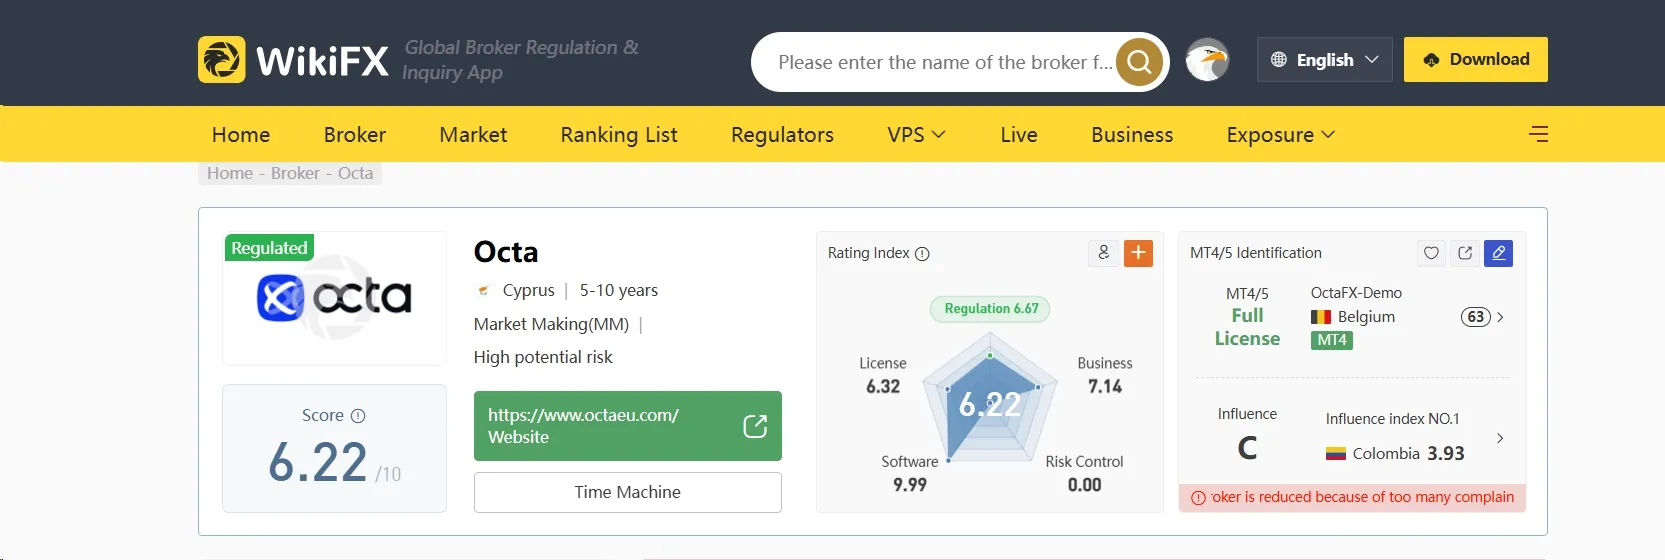The width and height of the screenshot is (1665, 560).
Task: Click the Belgium flag icon
Action: point(1321,317)
